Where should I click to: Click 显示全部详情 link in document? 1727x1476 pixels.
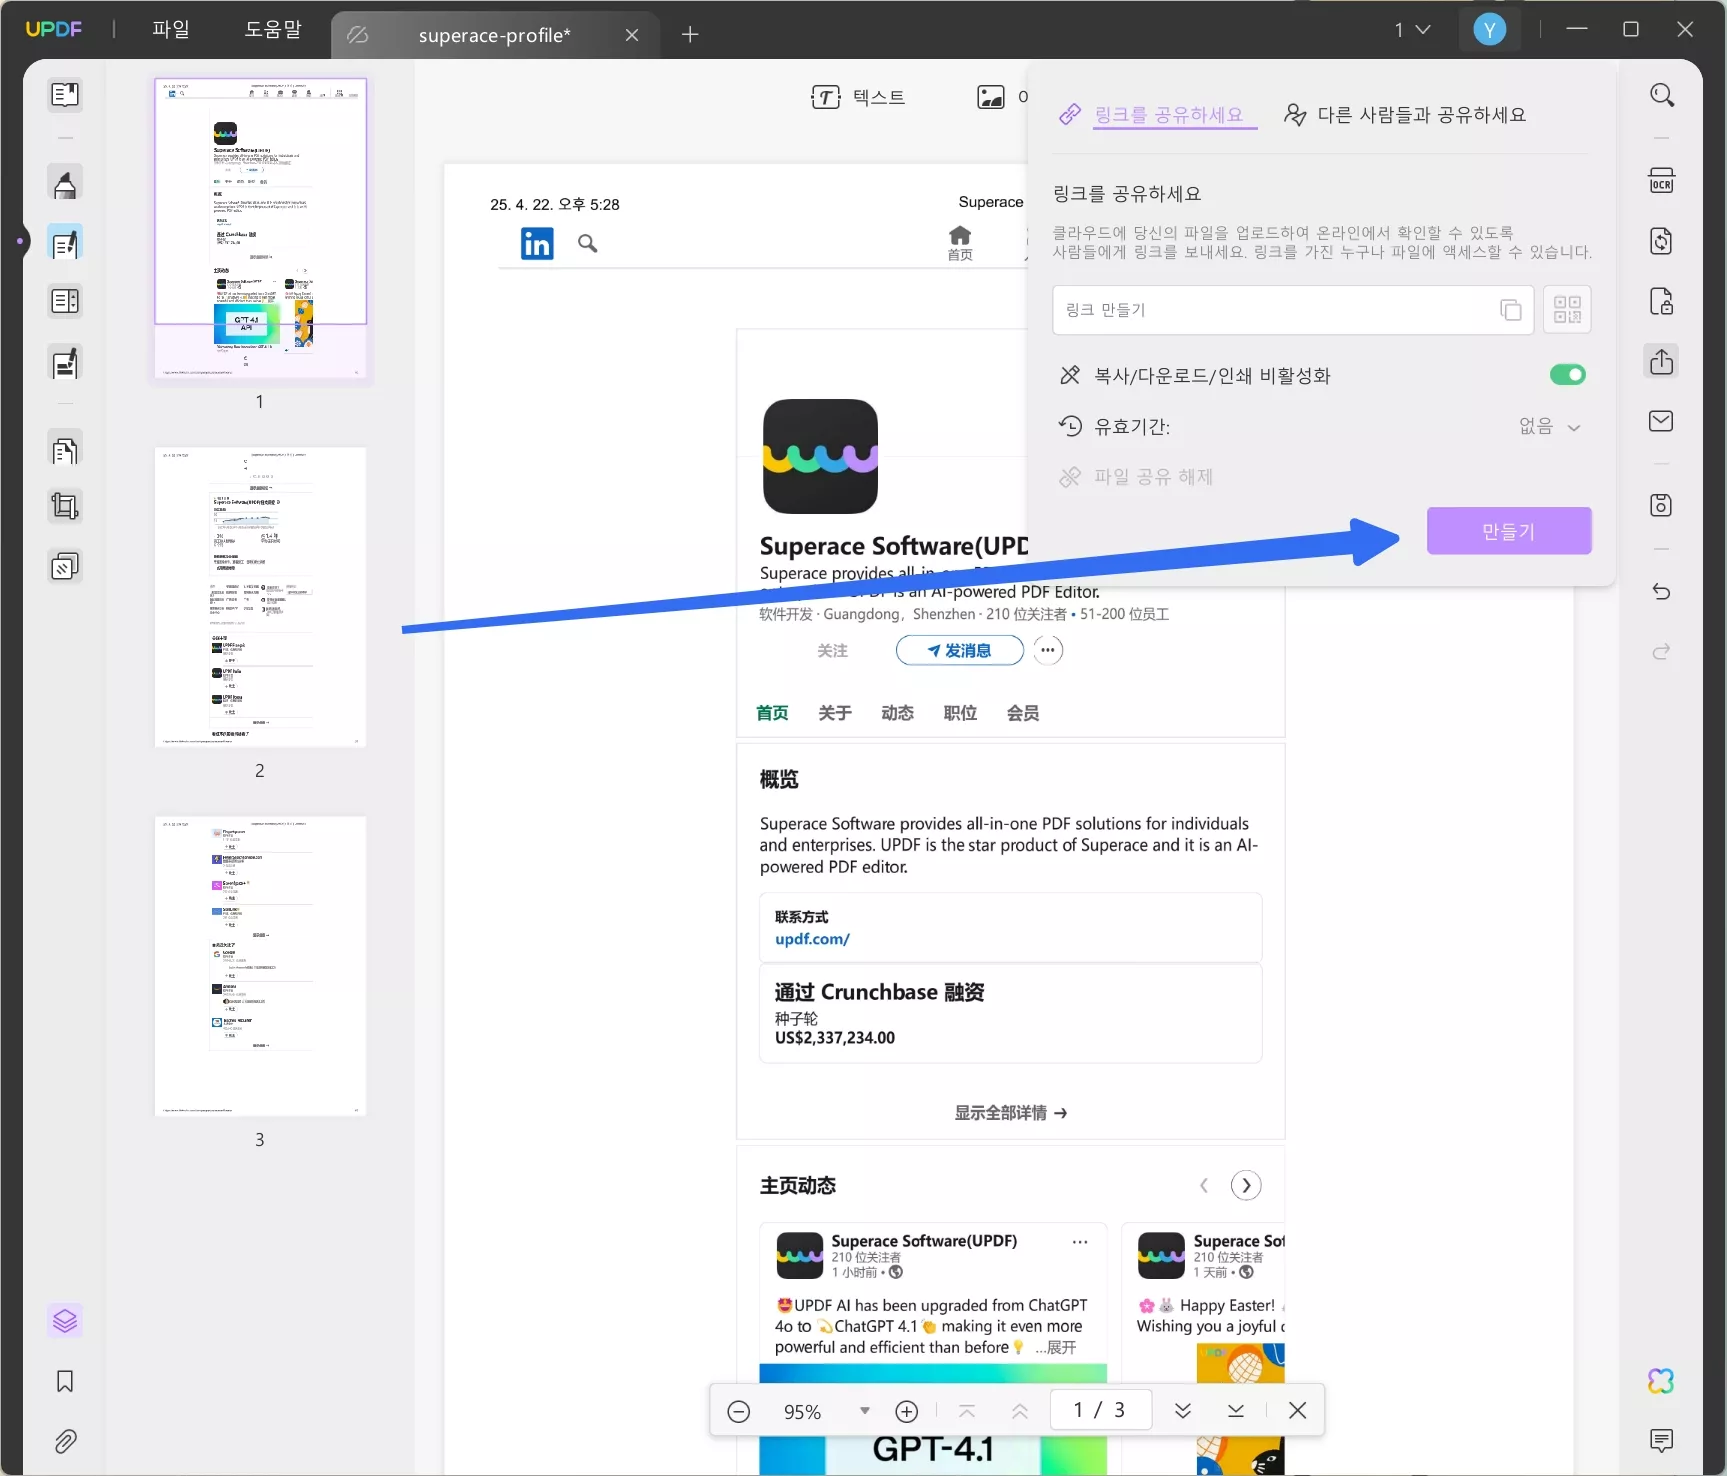pos(1010,1113)
